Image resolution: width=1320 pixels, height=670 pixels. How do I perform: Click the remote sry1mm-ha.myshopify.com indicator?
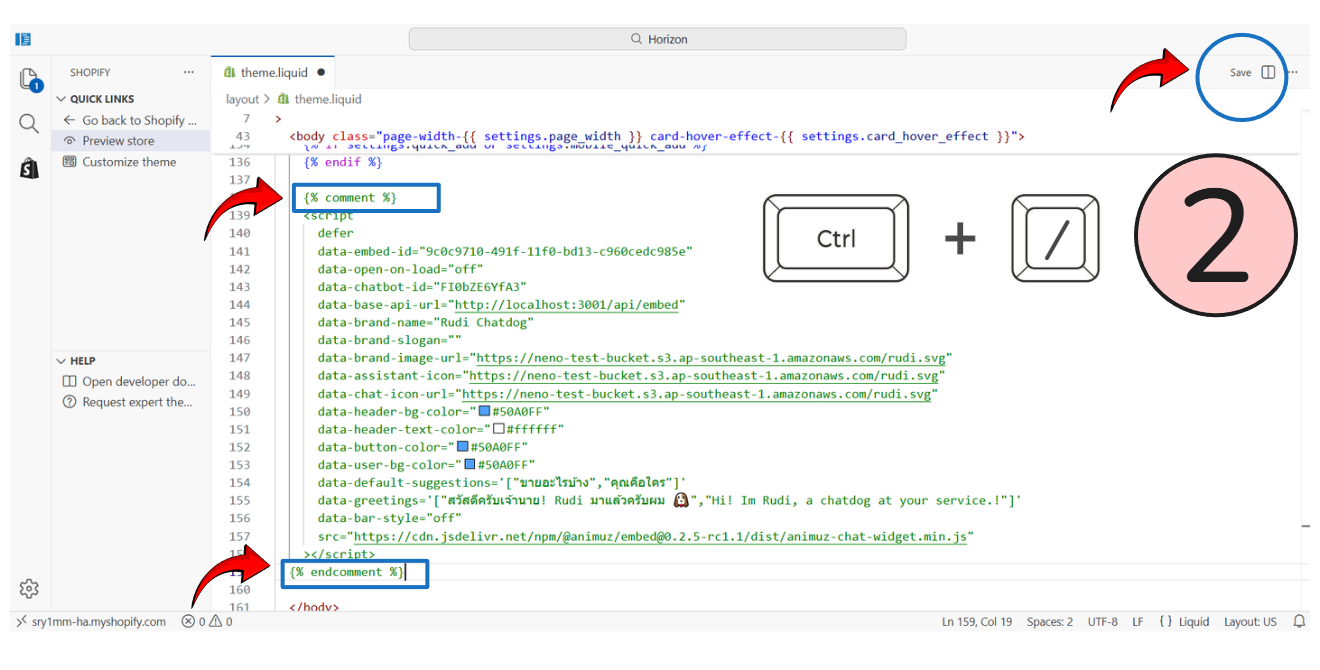(91, 622)
